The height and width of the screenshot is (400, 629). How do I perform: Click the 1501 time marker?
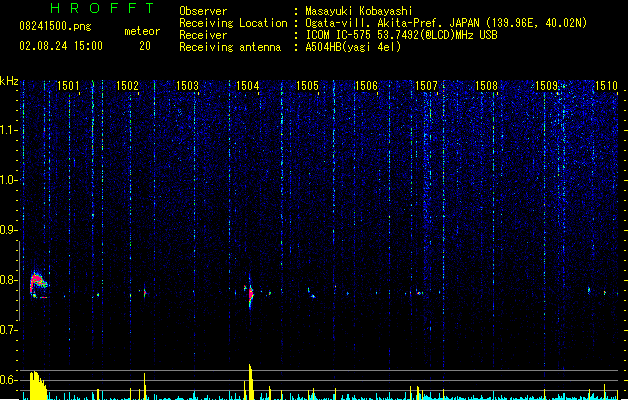[68, 86]
